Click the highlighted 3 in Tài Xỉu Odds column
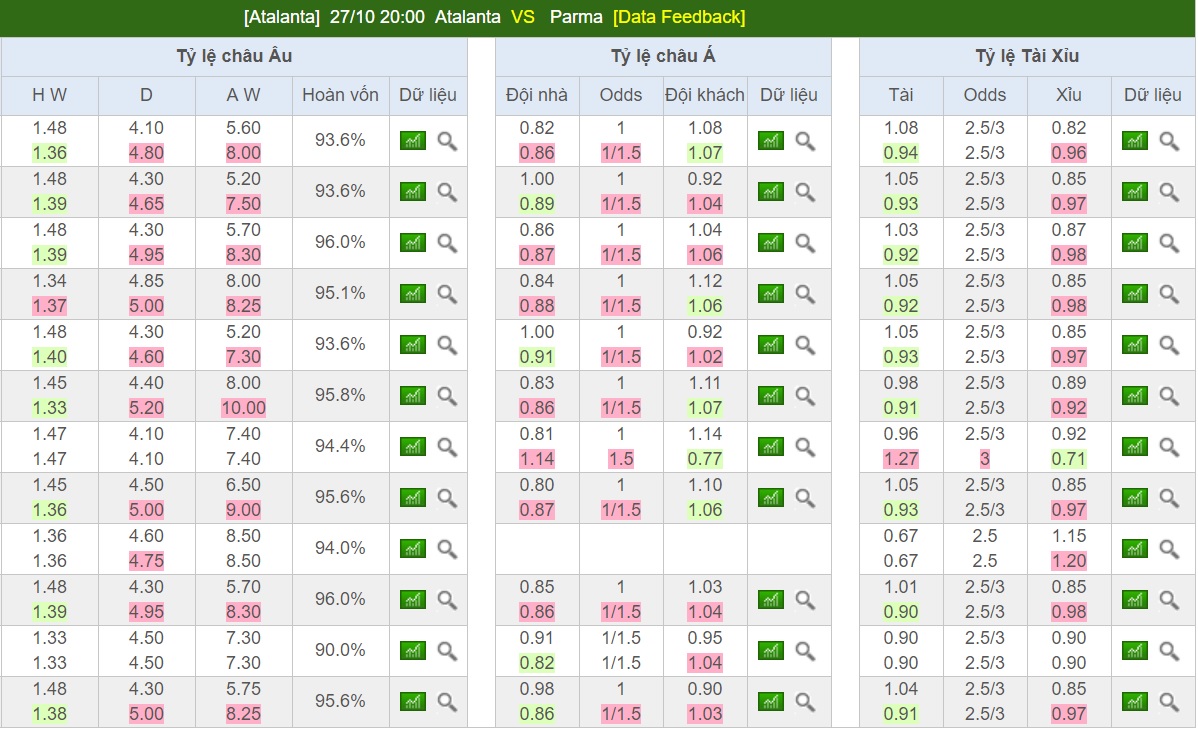The width and height of the screenshot is (1198, 729). 985,459
